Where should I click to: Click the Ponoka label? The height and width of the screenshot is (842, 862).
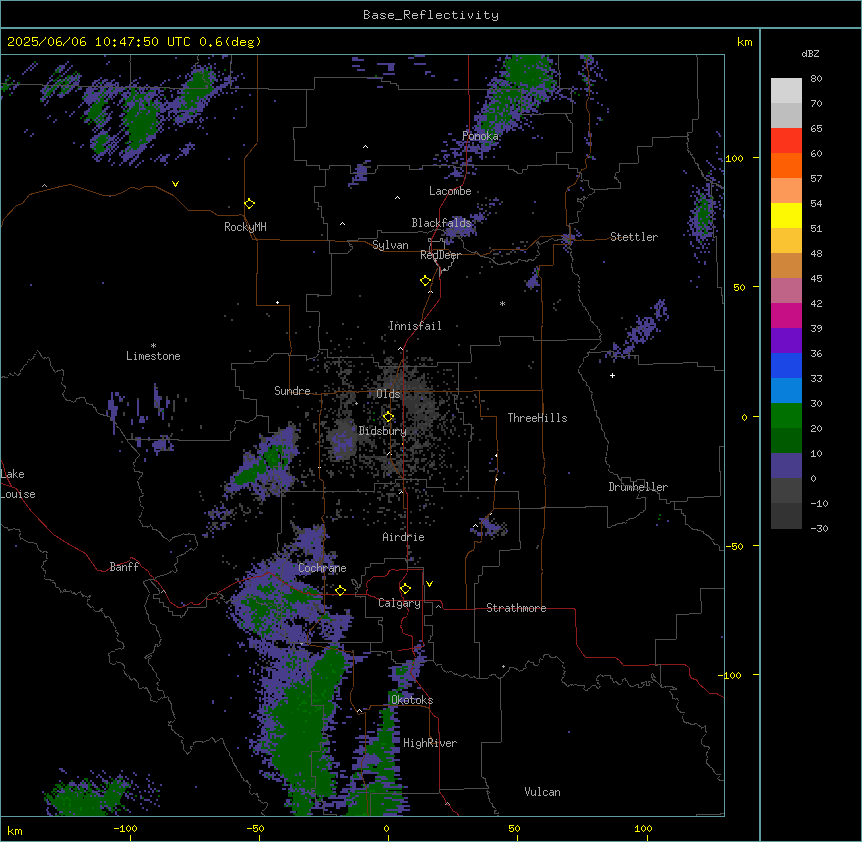click(480, 136)
